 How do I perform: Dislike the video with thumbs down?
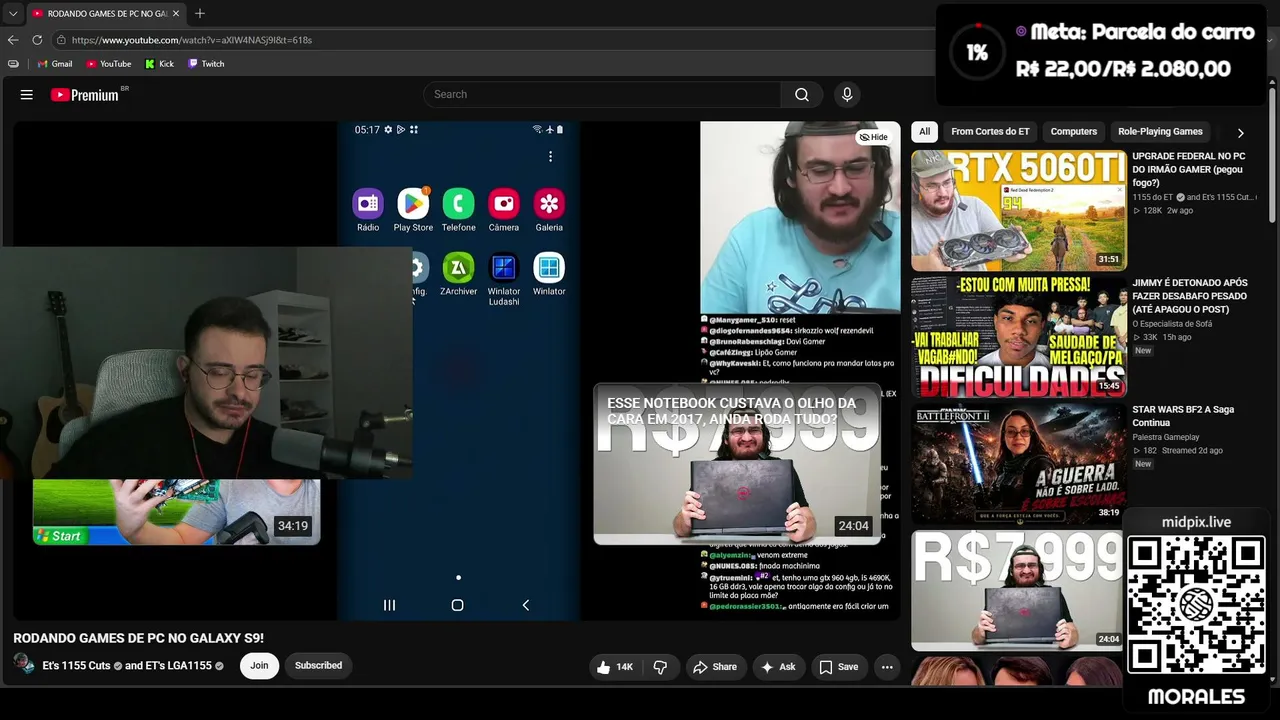click(660, 667)
